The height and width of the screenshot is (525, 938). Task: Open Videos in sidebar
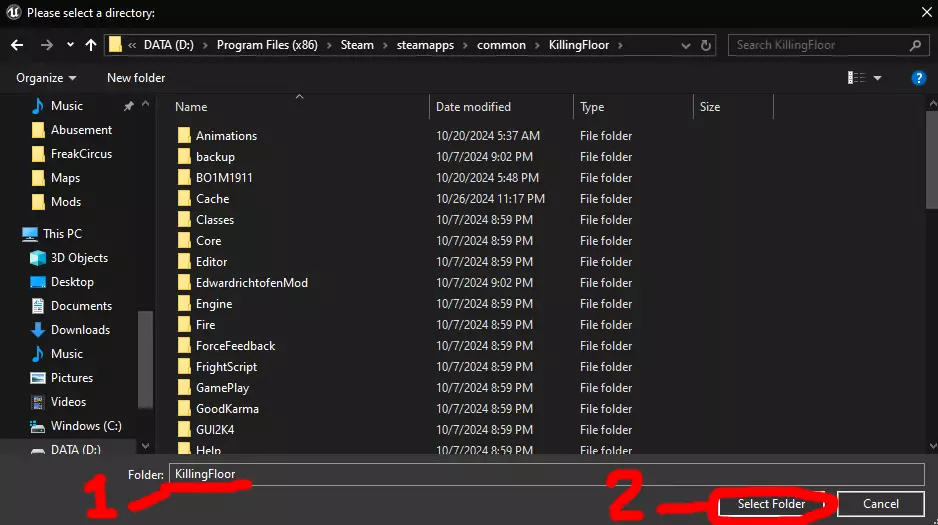click(x=68, y=401)
